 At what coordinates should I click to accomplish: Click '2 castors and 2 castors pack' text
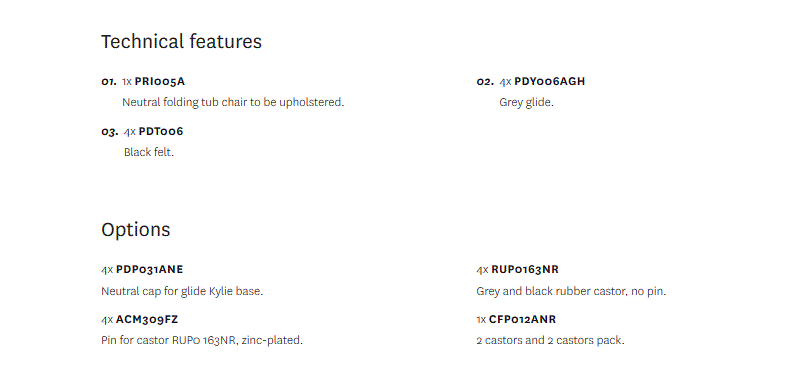tap(550, 340)
